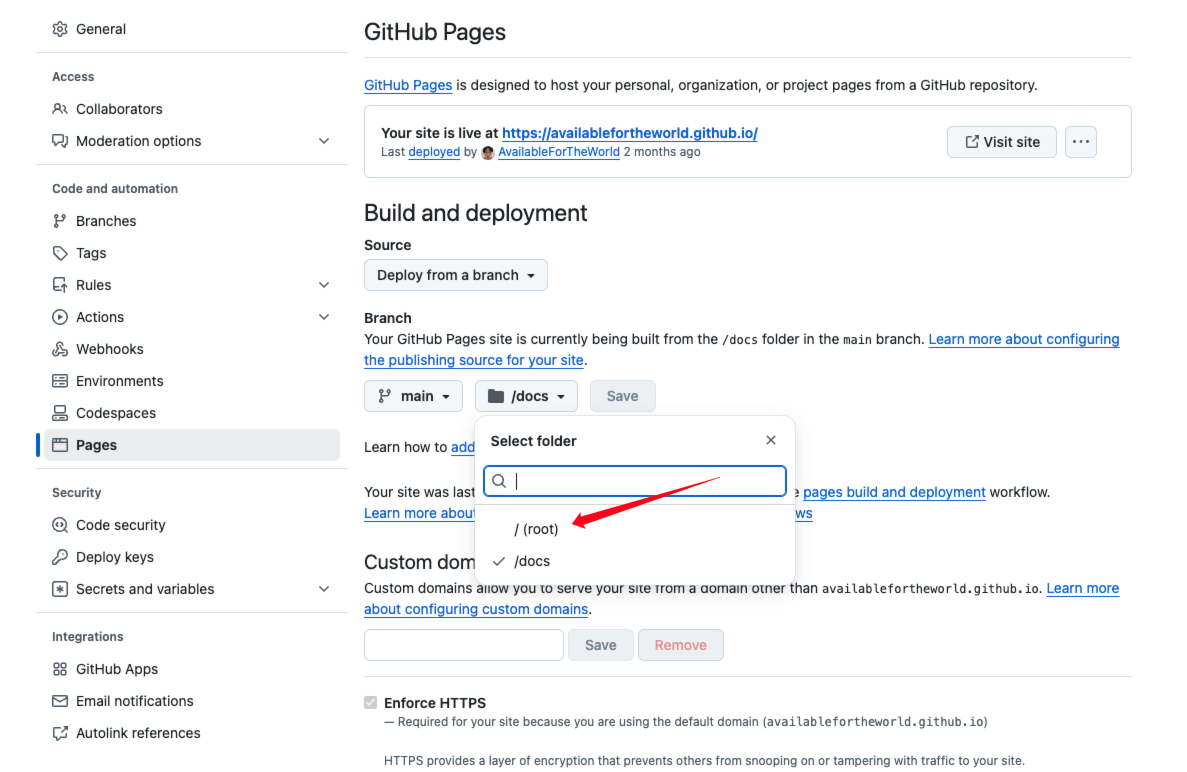Click the custom domain text field
This screenshot has height=772, width=1187.
click(463, 645)
